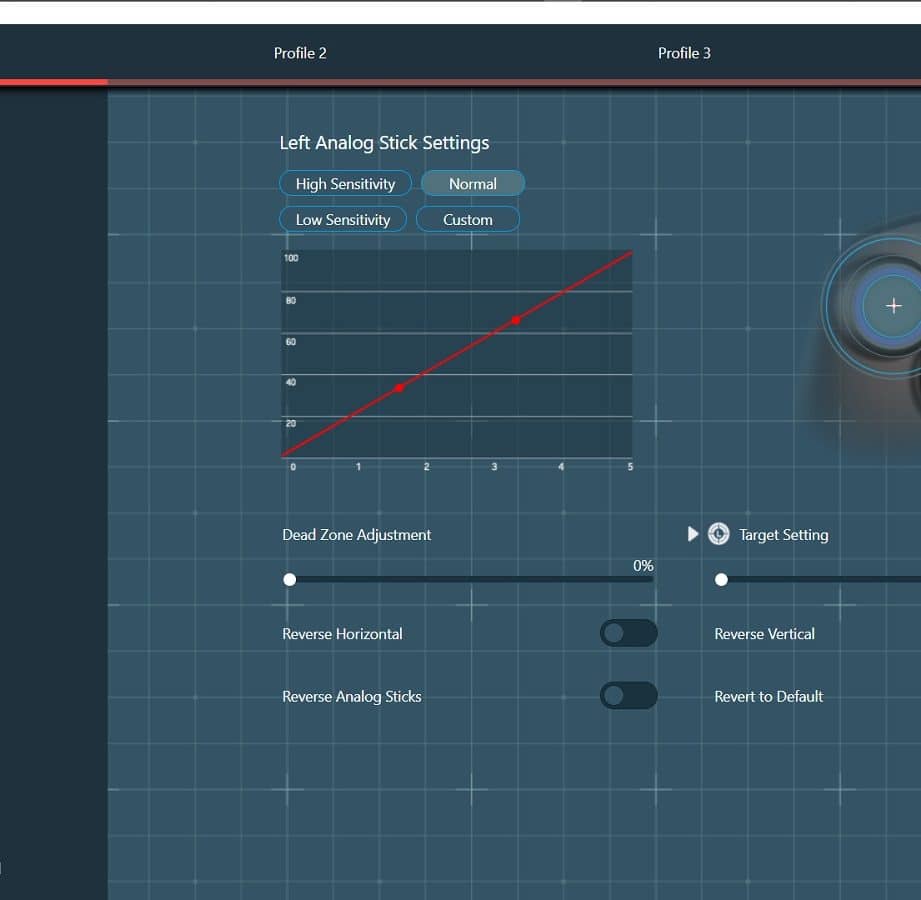
Task: Open the Profile 3 tab
Action: pyautogui.click(x=684, y=53)
